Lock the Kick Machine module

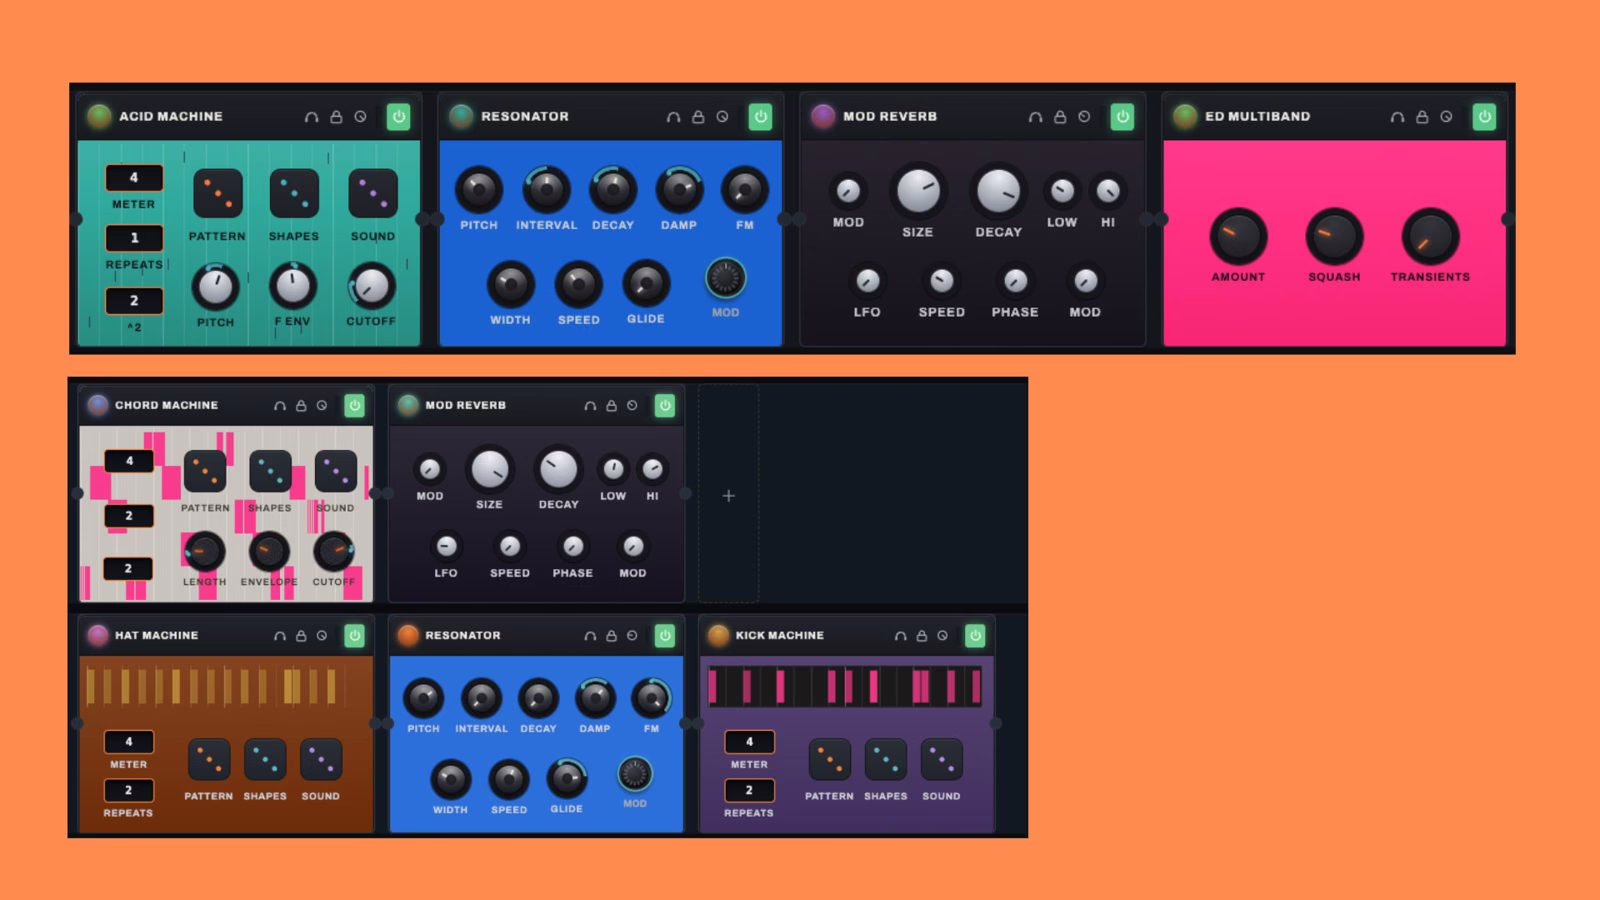[922, 636]
